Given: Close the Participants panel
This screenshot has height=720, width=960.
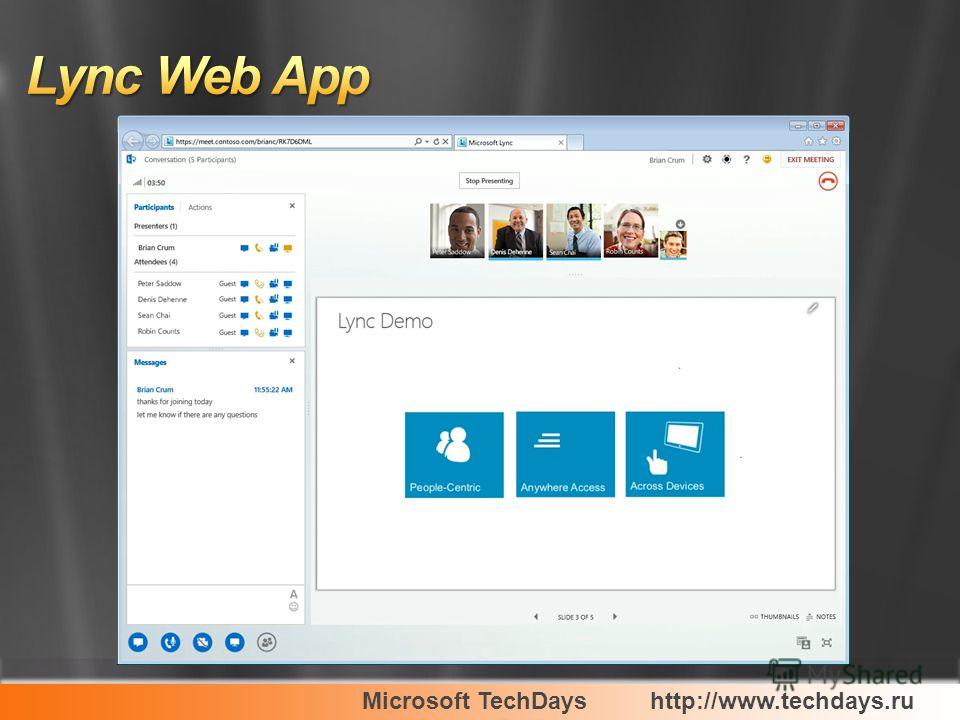Looking at the screenshot, I should pyautogui.click(x=292, y=206).
